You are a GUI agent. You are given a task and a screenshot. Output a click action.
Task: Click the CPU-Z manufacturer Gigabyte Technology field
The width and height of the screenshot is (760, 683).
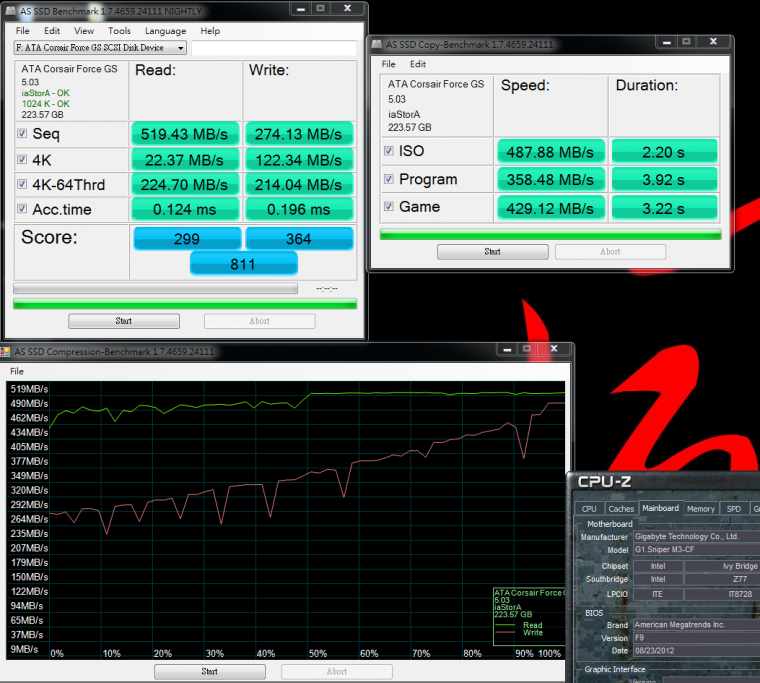[697, 537]
